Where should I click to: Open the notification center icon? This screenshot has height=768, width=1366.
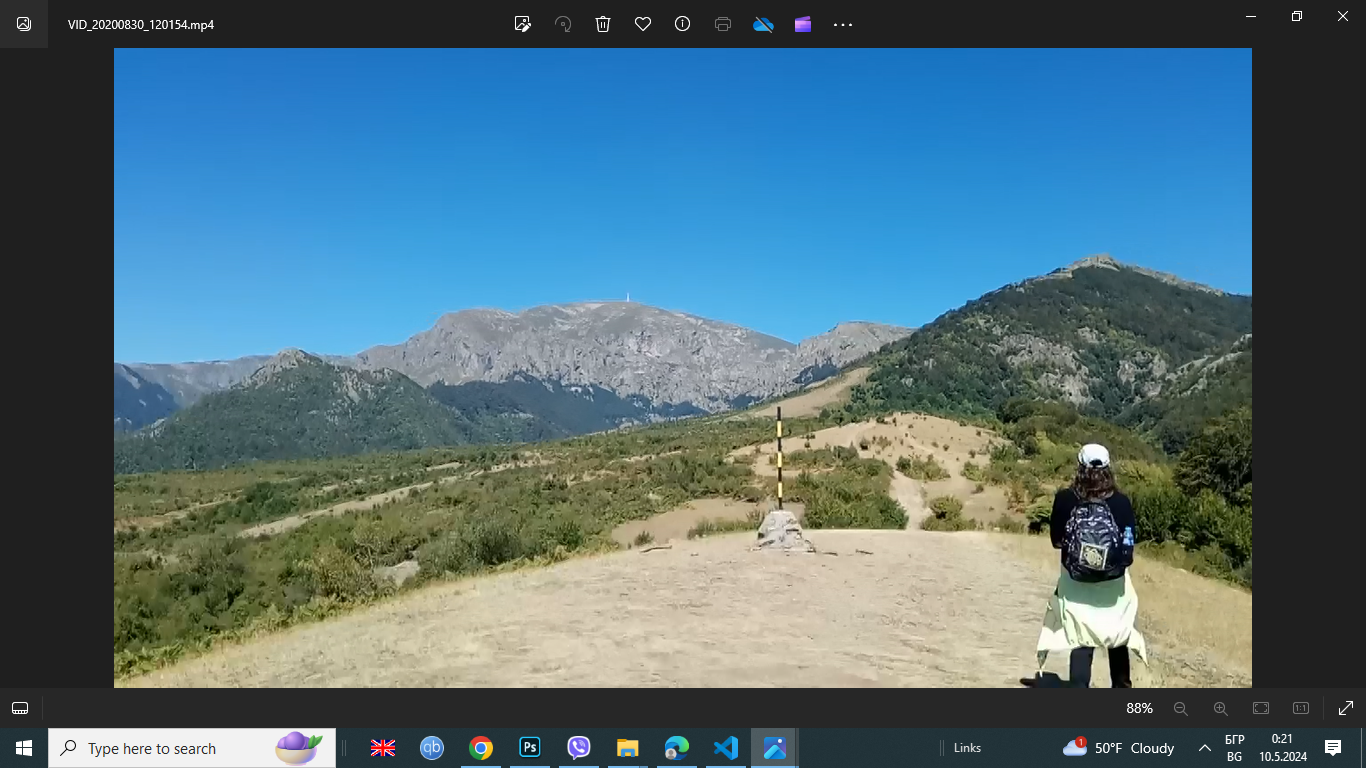point(1333,748)
